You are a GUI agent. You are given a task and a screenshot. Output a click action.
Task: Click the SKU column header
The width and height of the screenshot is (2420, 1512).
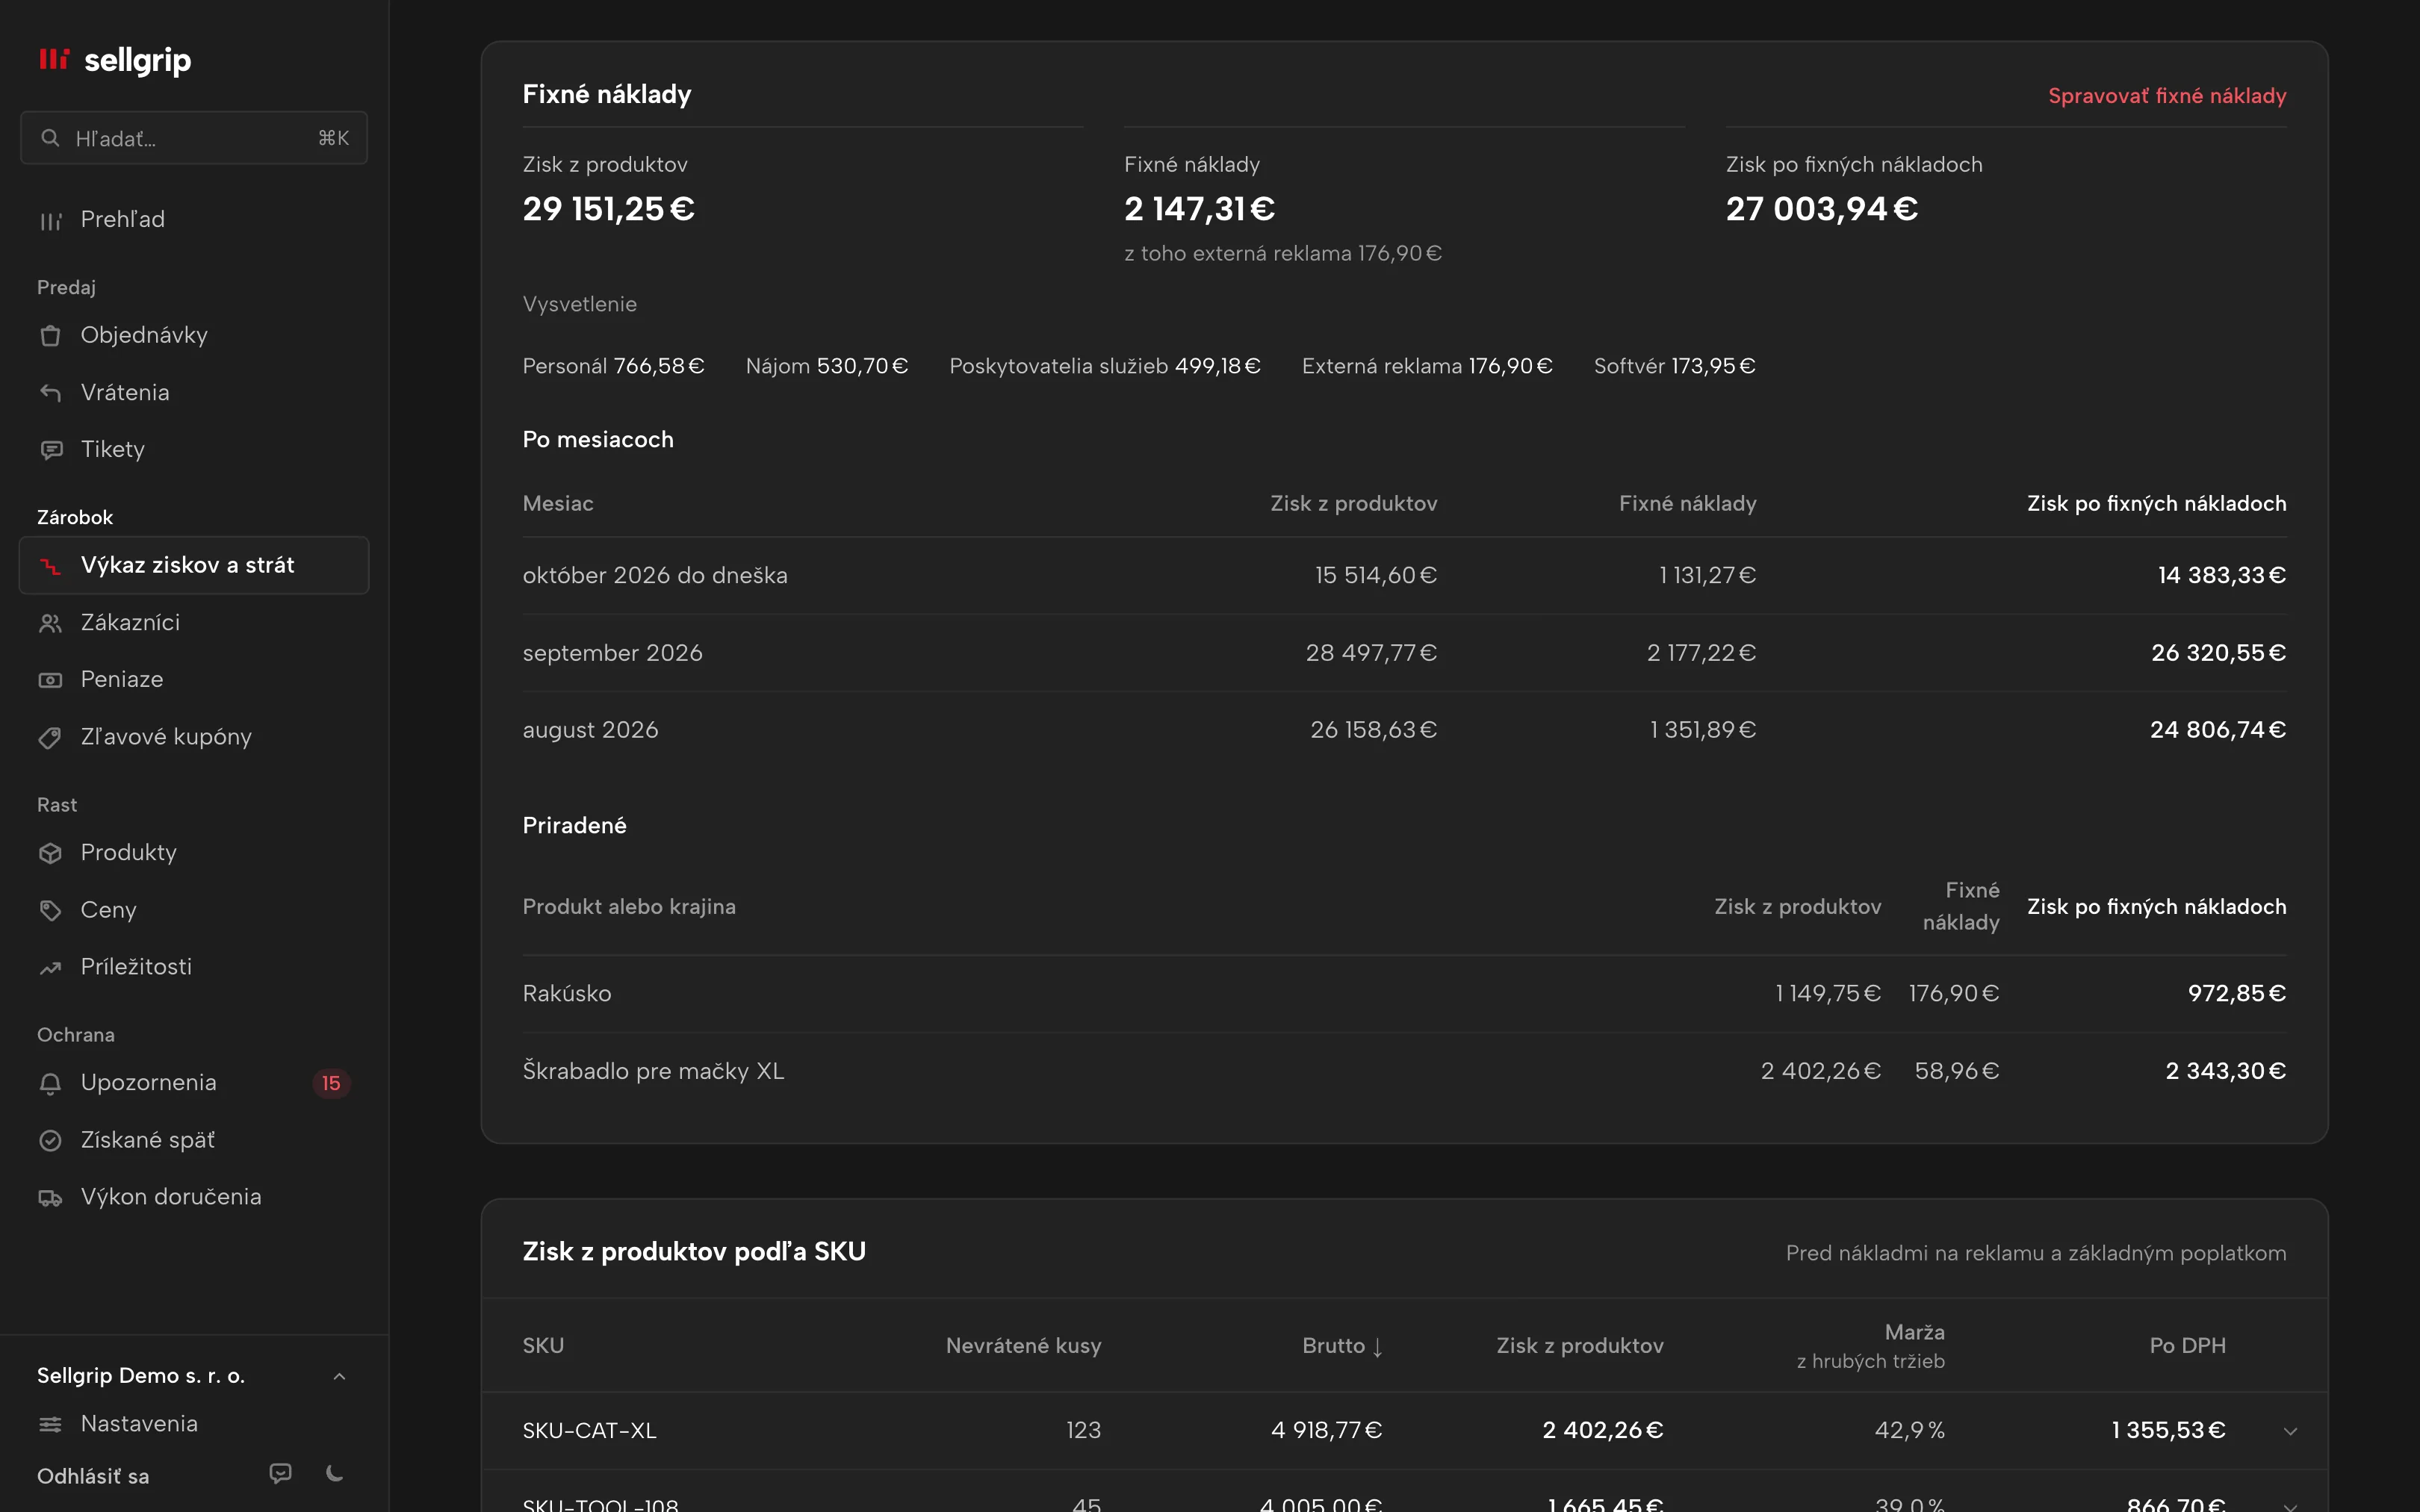(543, 1346)
